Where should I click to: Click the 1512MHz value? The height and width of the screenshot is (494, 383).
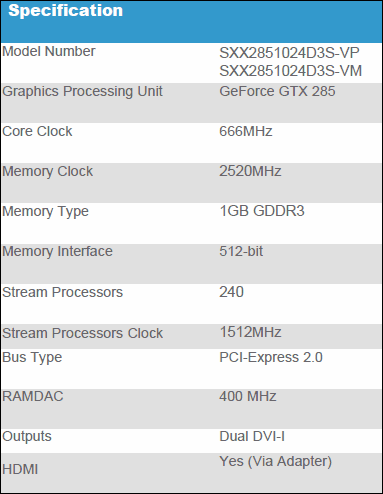pos(250,332)
